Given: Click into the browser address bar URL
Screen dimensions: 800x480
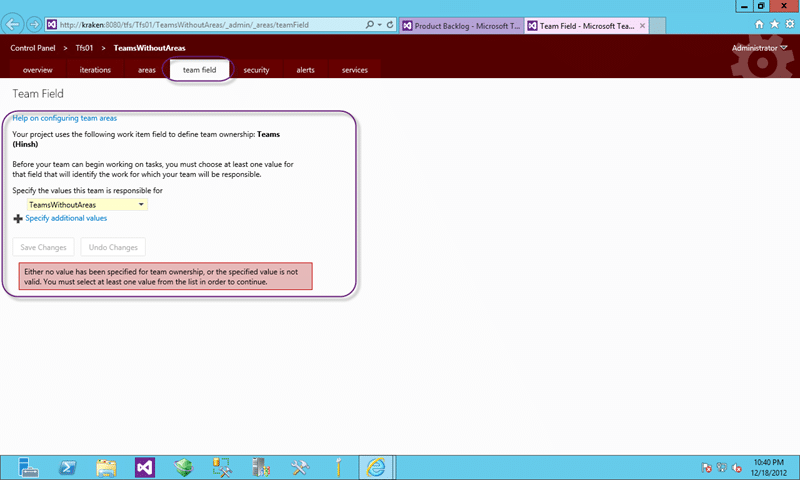Looking at the screenshot, I should [184, 24].
